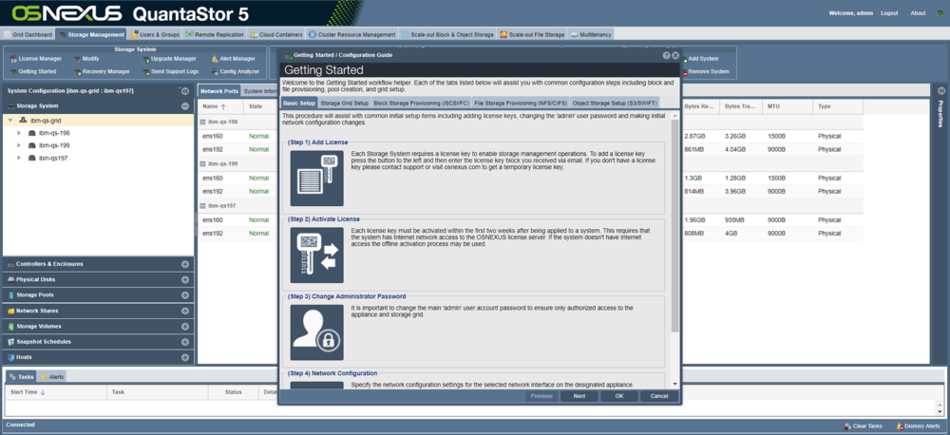This screenshot has width=950, height=435.
Task: Sort tasks by Start Time column
Action: [x=56, y=393]
